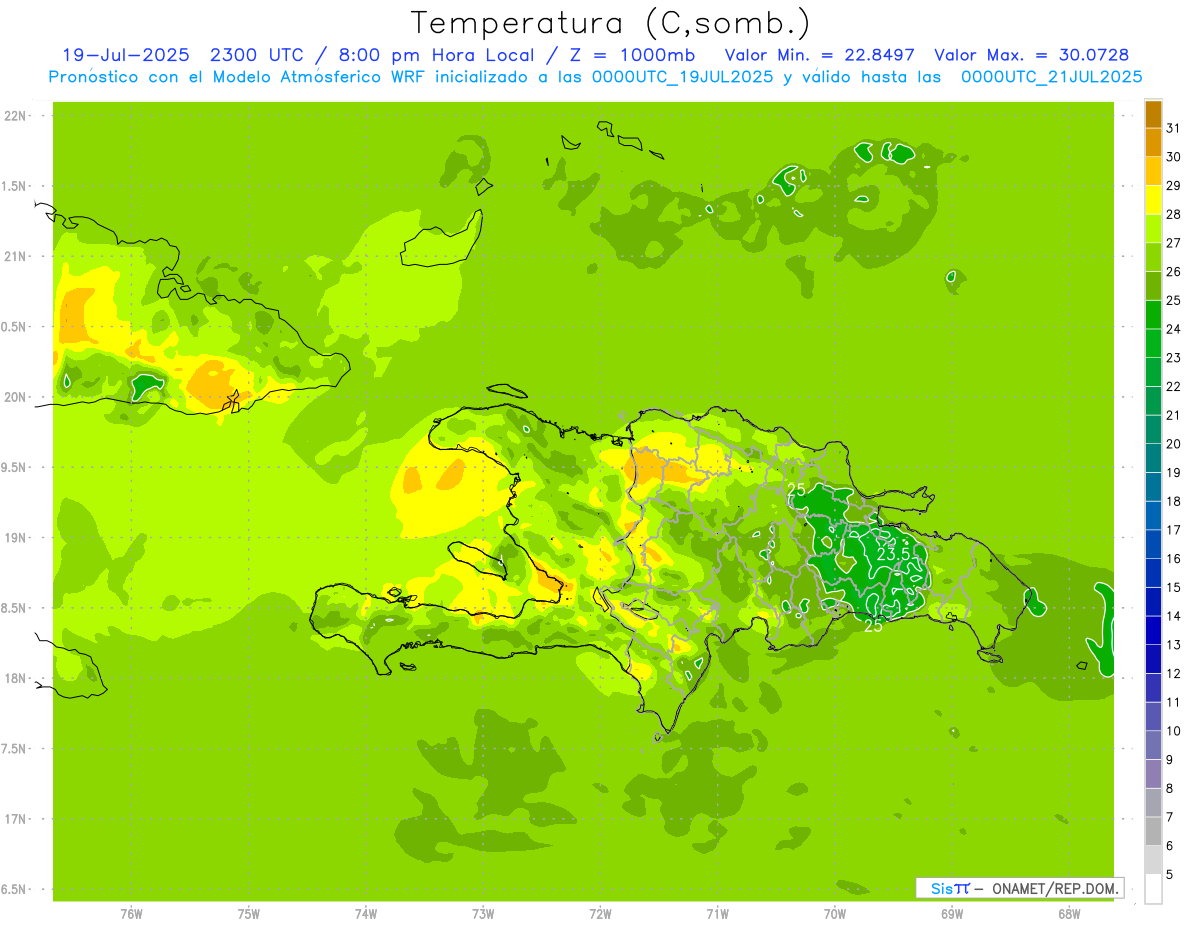1200x927 pixels.
Task: Click the '76W' longitude label
Action: [131, 914]
